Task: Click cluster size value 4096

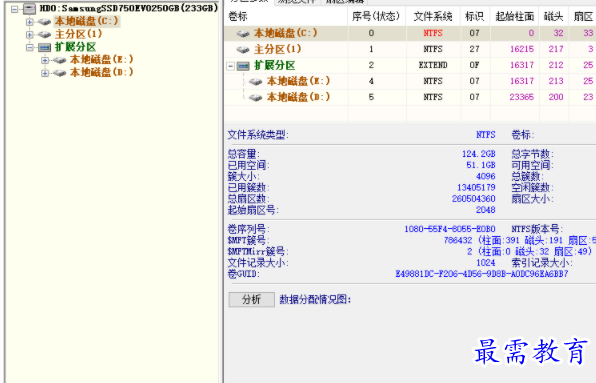Action: pos(486,176)
